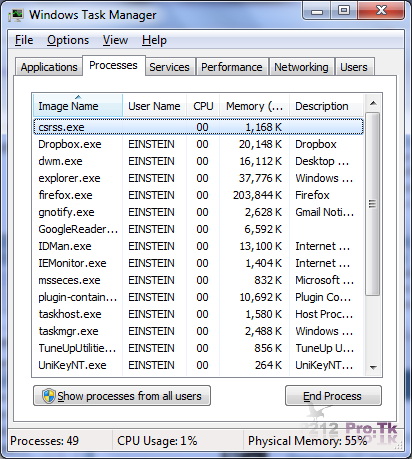412x459 pixels.
Task: Close the Windows Task Manager window
Action: (381, 11)
